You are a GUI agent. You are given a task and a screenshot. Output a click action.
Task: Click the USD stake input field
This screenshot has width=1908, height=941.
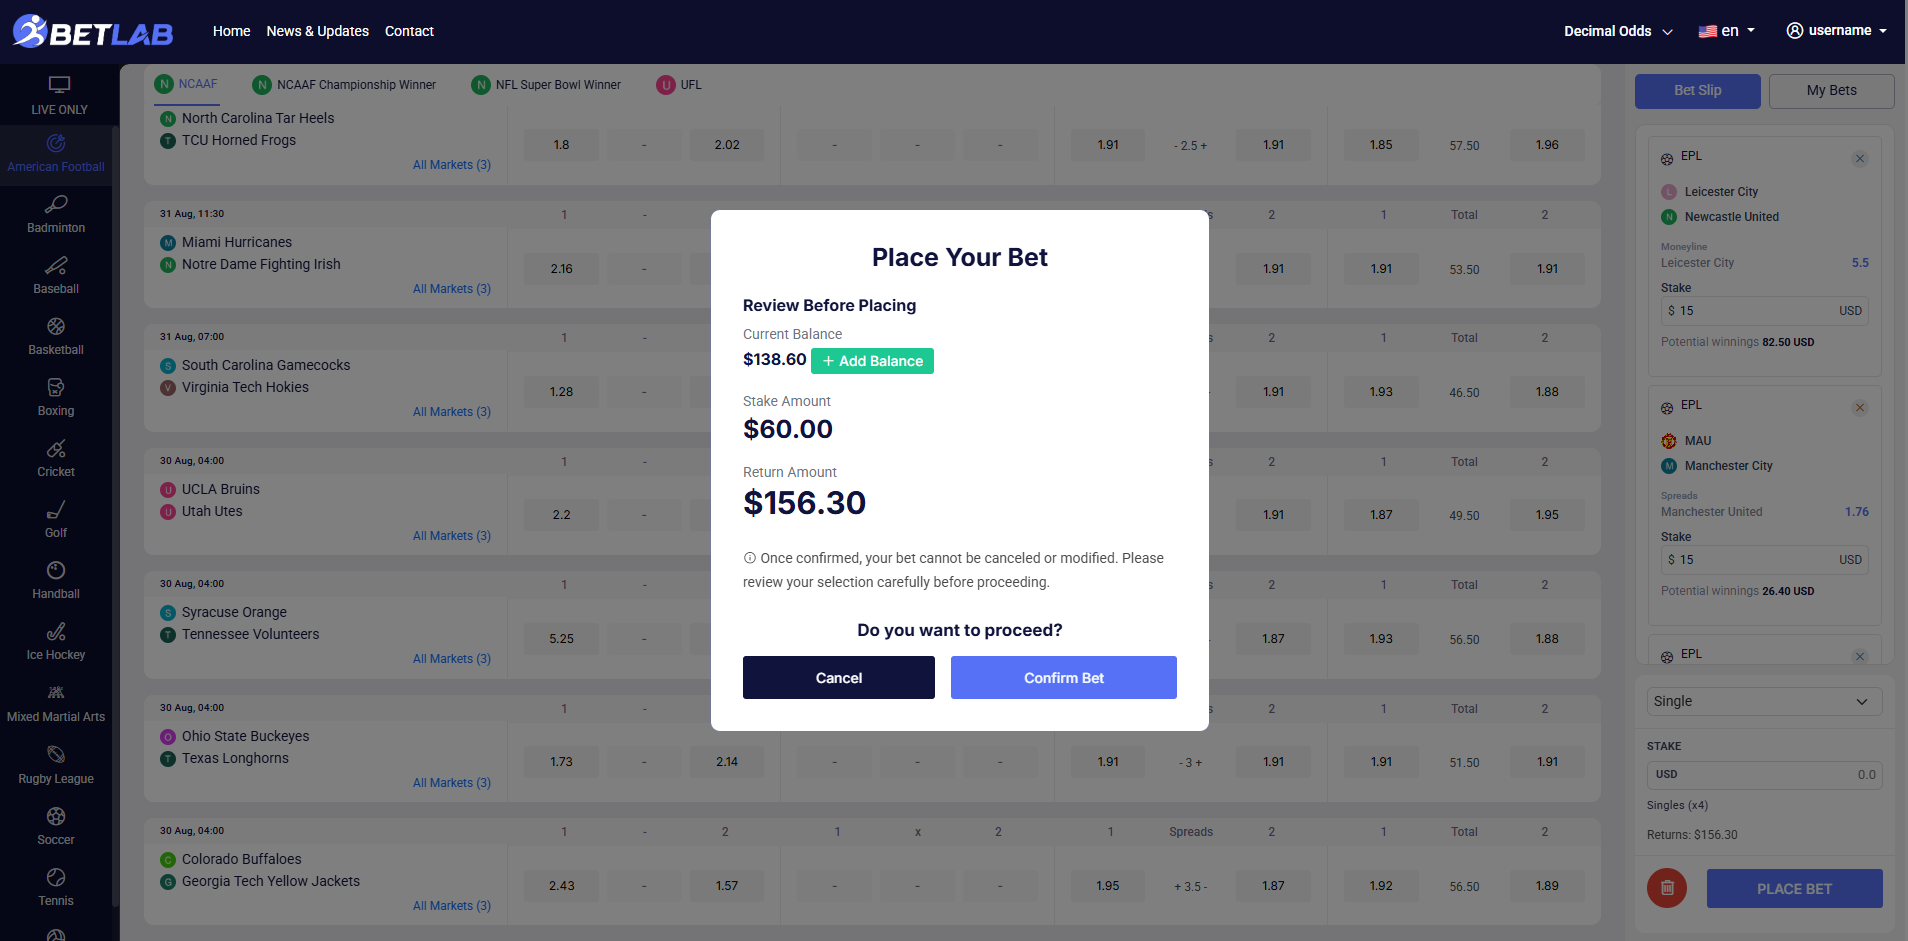(1764, 775)
